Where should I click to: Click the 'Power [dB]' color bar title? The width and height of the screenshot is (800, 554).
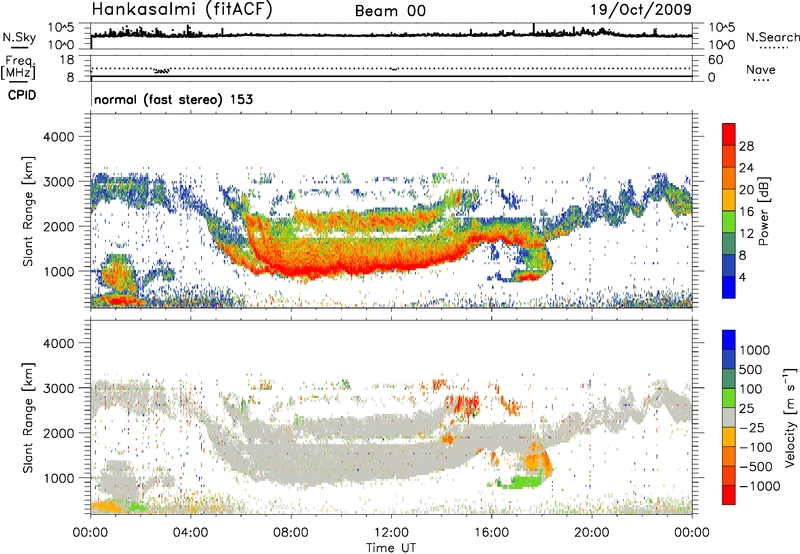[x=764, y=211]
